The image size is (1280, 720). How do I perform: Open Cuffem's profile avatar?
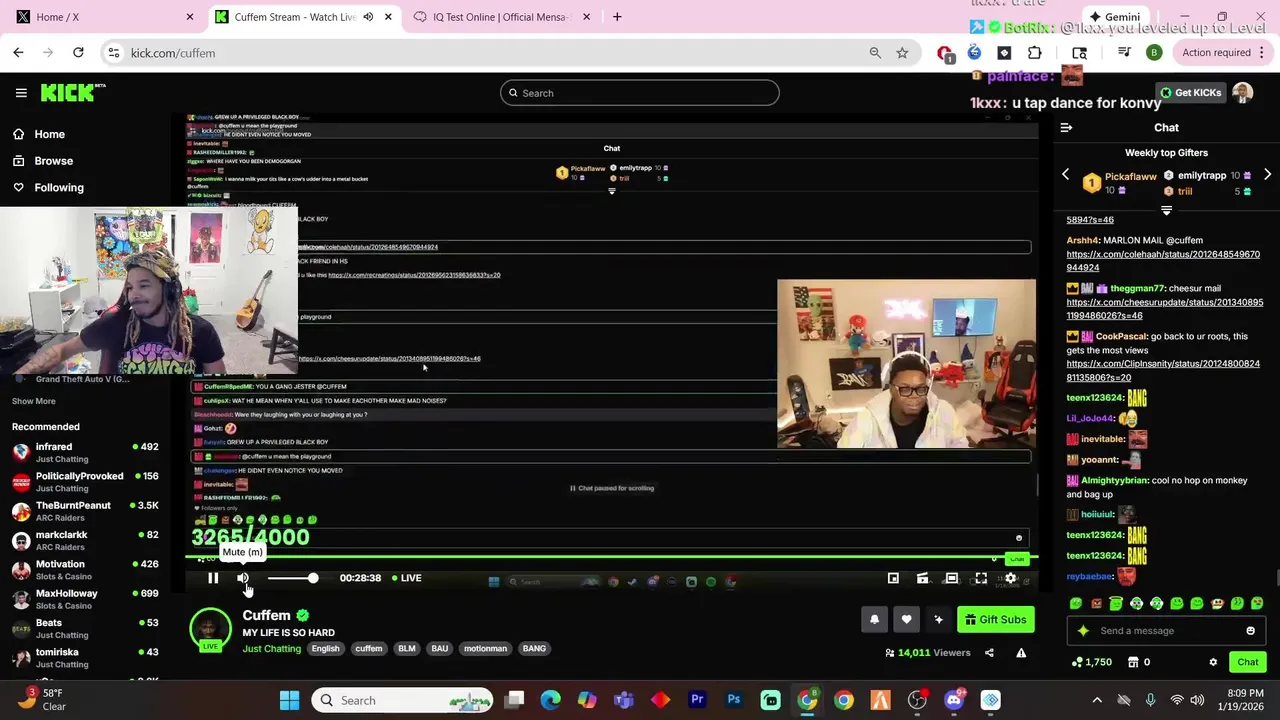point(210,629)
